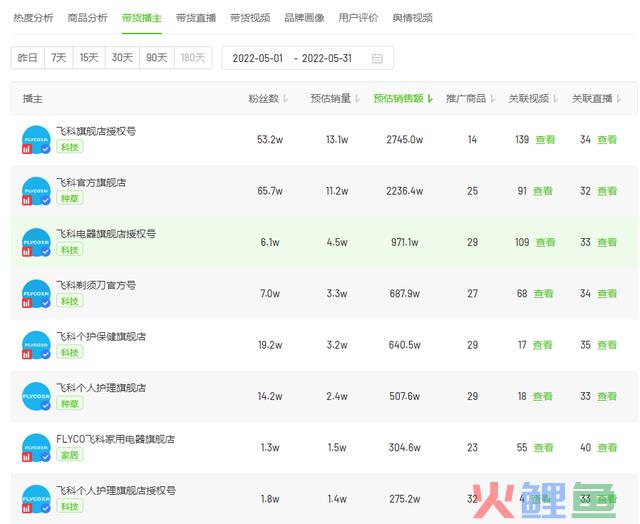Viewport: 640px width, 524px height.
Task: View 32 related livestreams of 飞科官方旗舰店
Action: 607,191
